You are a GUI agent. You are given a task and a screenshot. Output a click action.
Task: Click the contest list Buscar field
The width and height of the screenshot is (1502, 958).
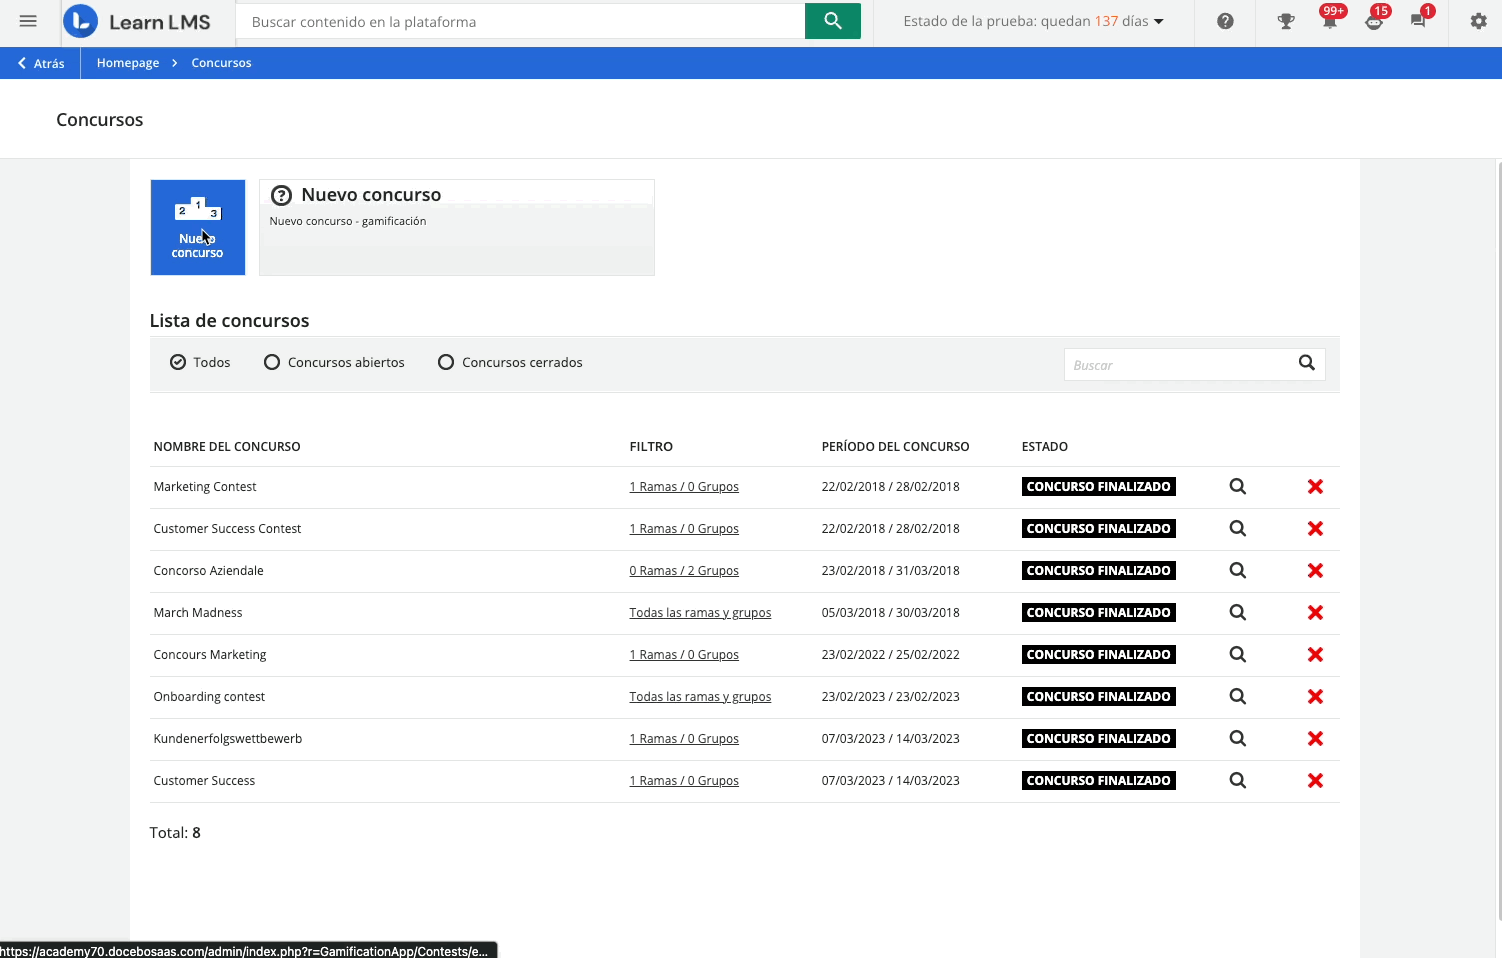[x=1178, y=365]
